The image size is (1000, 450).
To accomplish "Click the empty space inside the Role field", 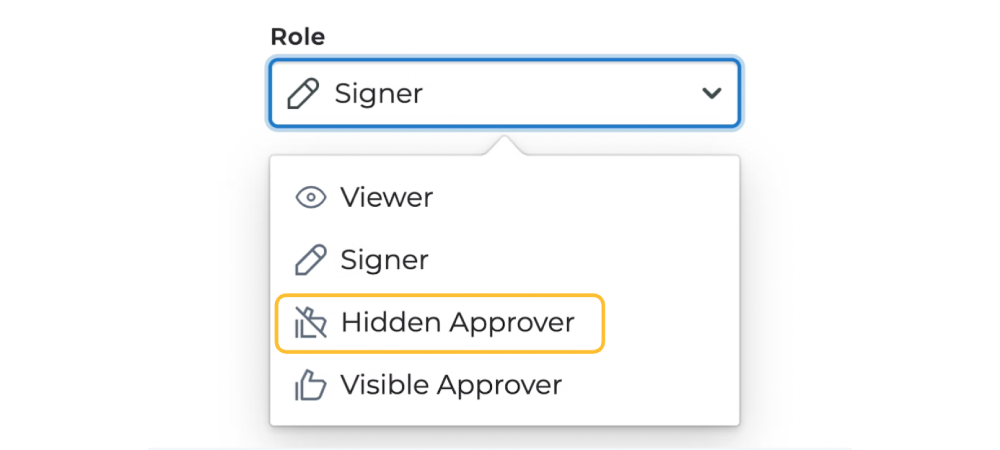I will [560, 94].
